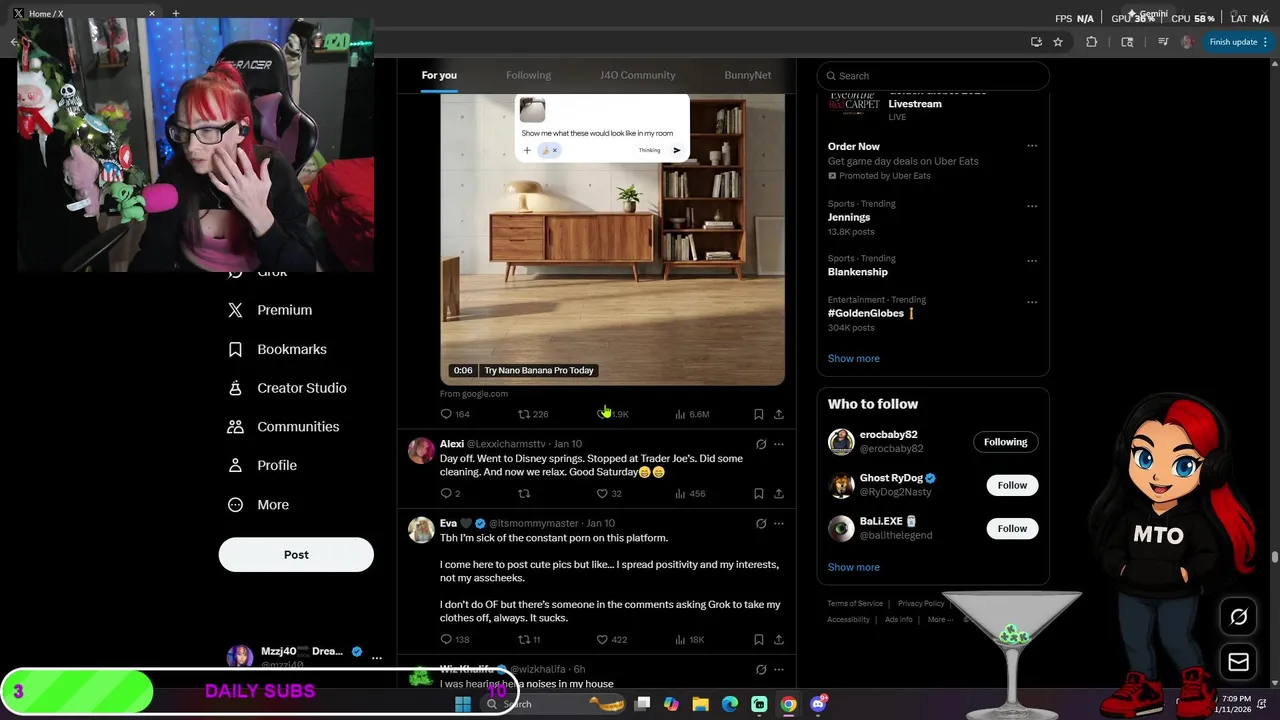Switch to the For you tab
Image resolution: width=1280 pixels, height=720 pixels.
pos(439,75)
